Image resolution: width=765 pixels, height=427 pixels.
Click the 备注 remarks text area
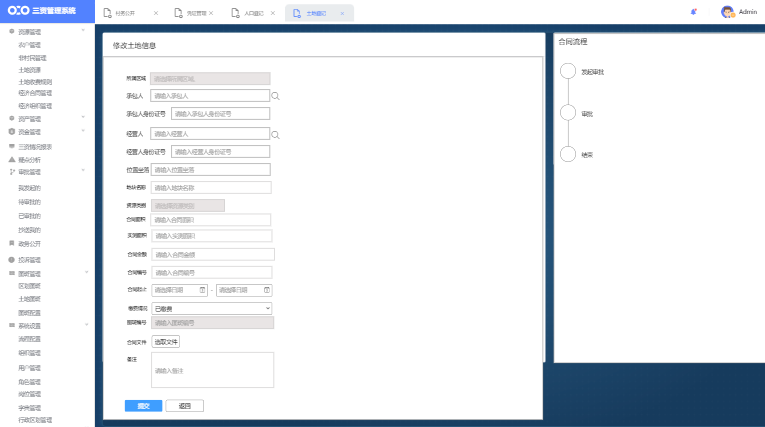point(211,369)
